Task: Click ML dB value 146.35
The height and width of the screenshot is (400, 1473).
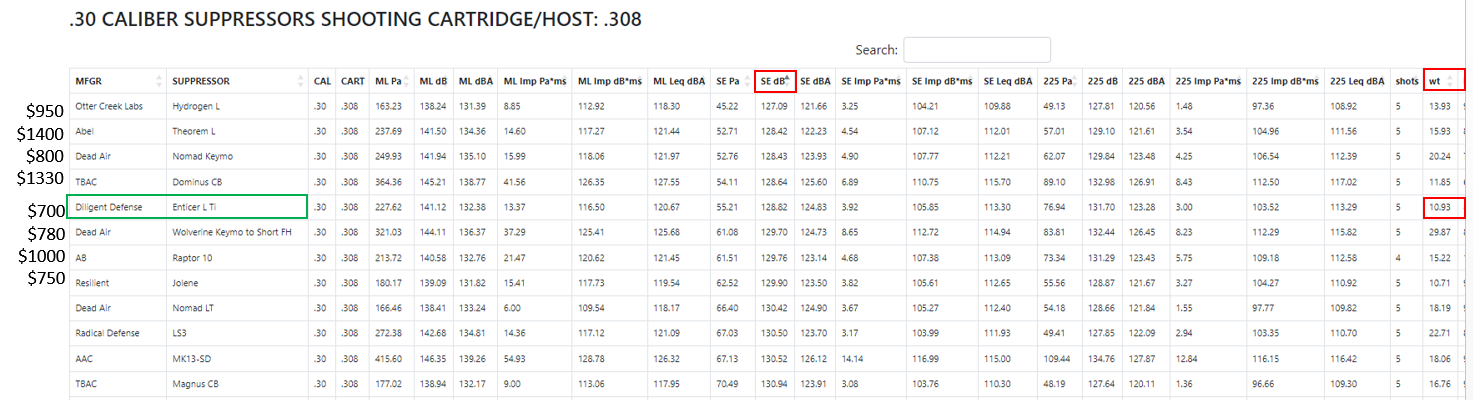Action: (432, 358)
